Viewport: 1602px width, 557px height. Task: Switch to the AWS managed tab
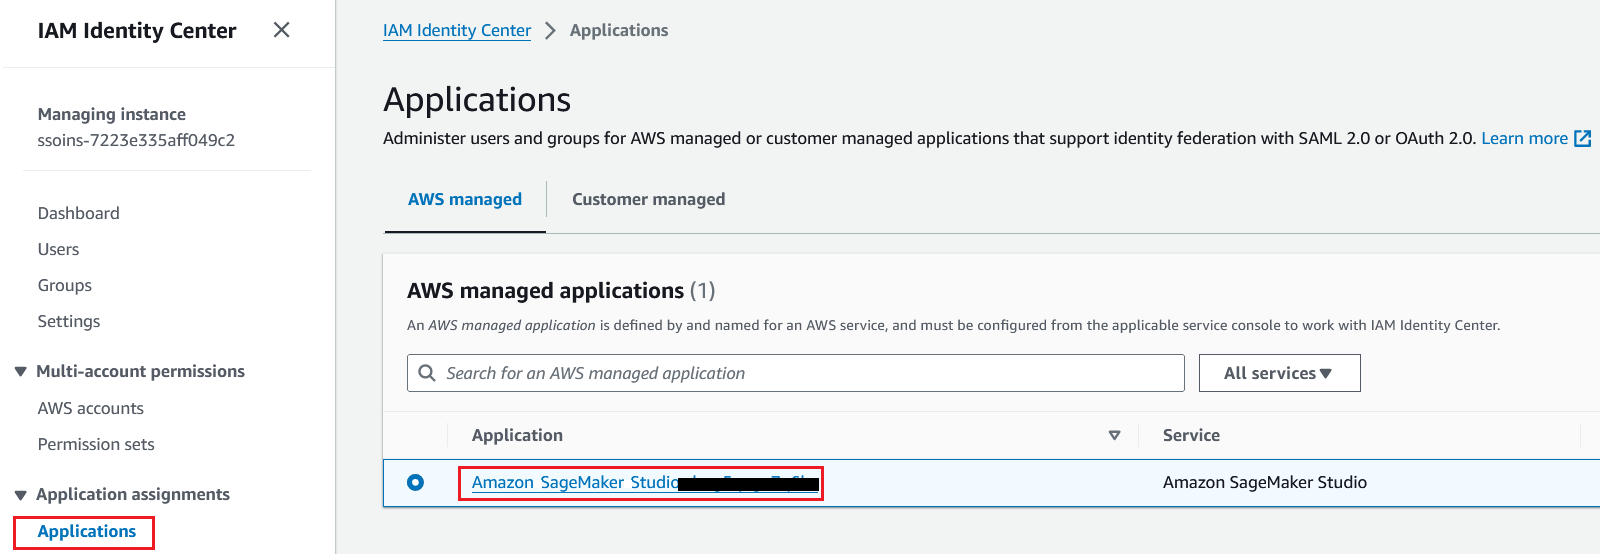(465, 199)
